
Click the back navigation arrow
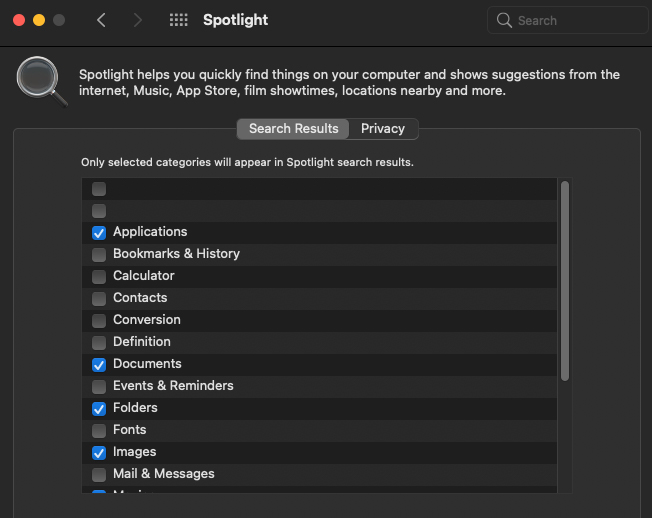click(101, 20)
